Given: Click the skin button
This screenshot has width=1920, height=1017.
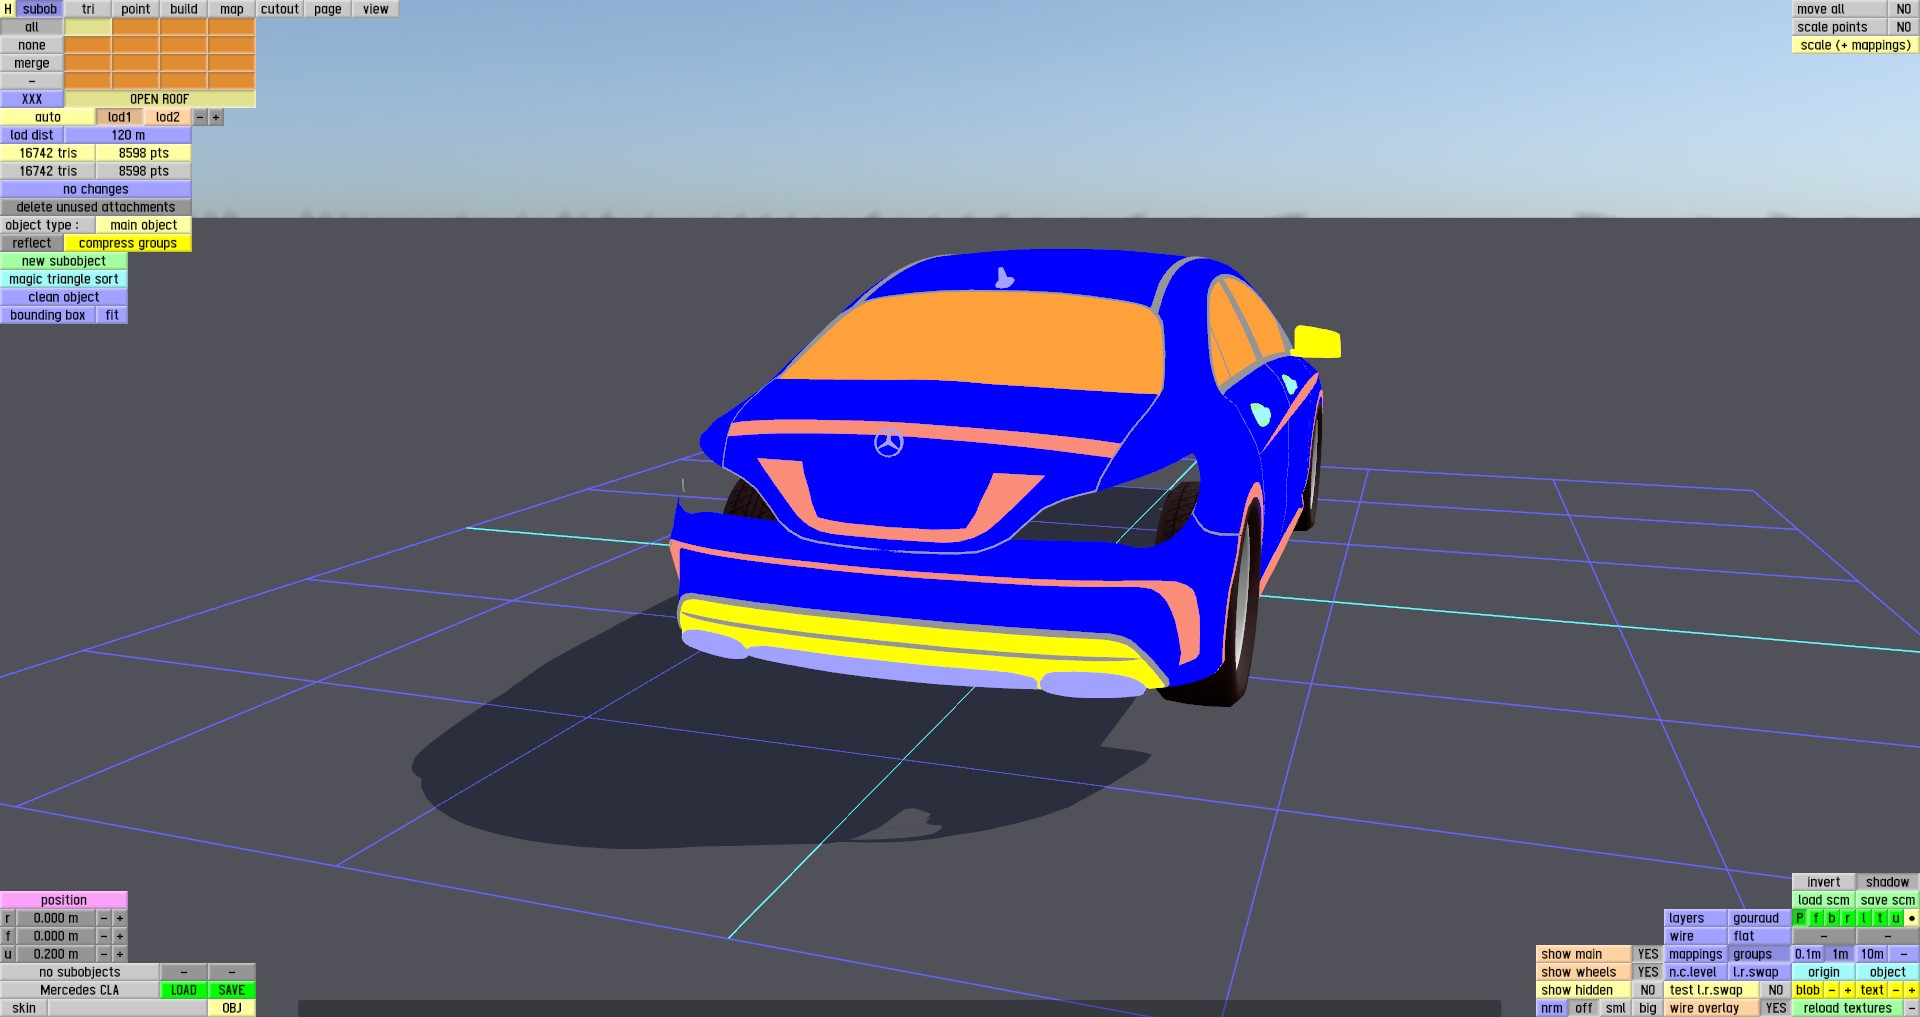Looking at the screenshot, I should point(24,1008).
